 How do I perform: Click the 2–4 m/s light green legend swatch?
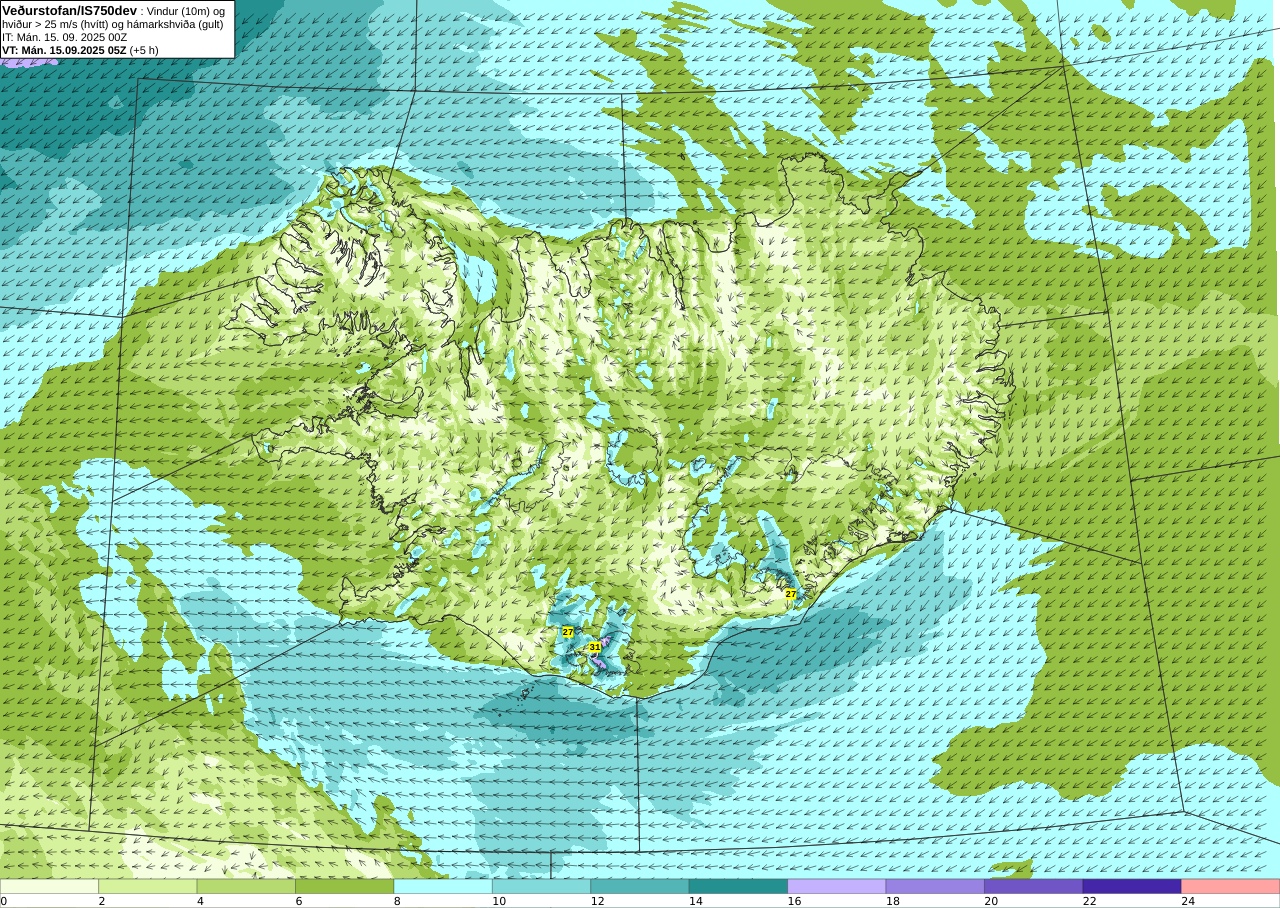pos(148,886)
